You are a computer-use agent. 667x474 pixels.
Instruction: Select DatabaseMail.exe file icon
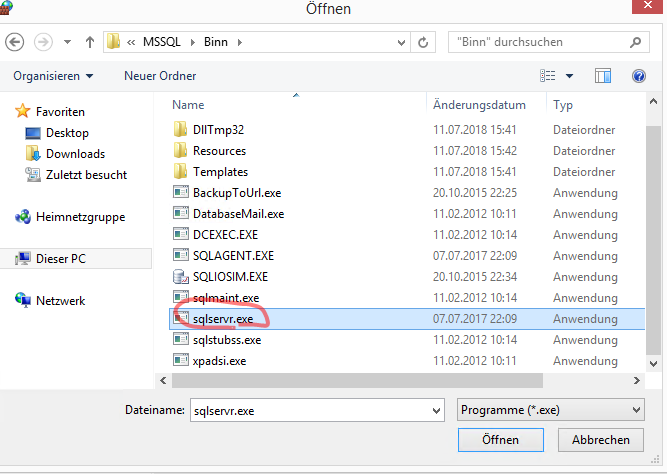(181, 213)
